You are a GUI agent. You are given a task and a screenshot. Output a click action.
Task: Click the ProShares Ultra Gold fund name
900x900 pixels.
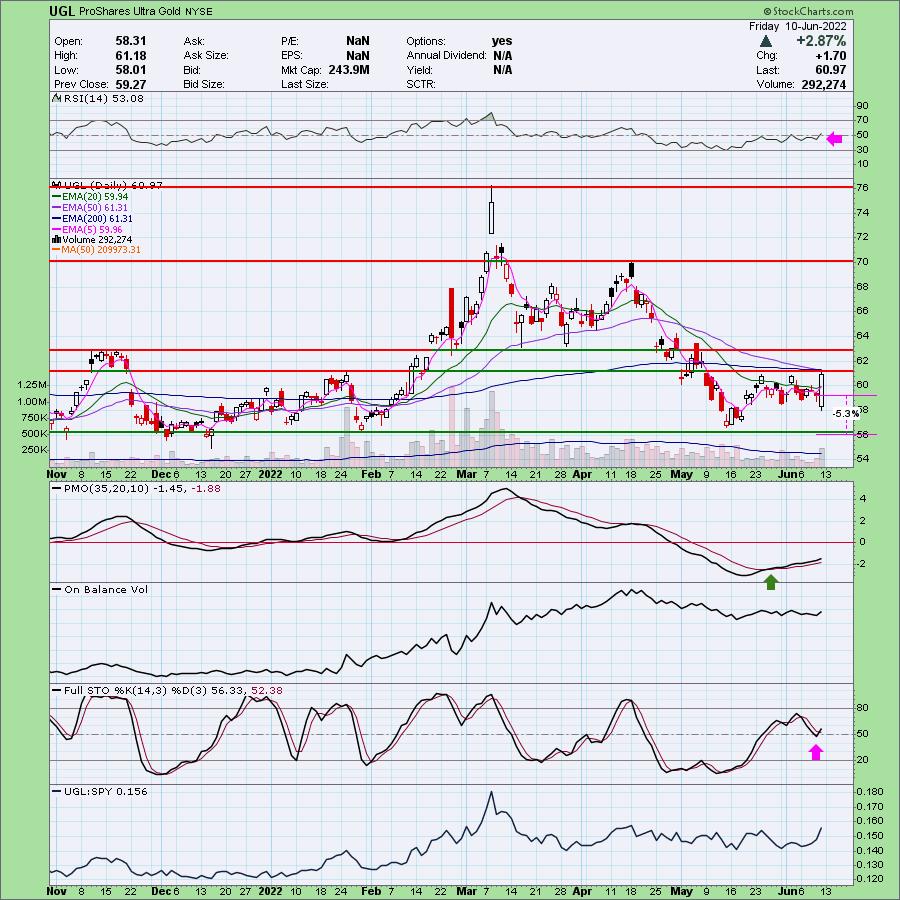129,11
